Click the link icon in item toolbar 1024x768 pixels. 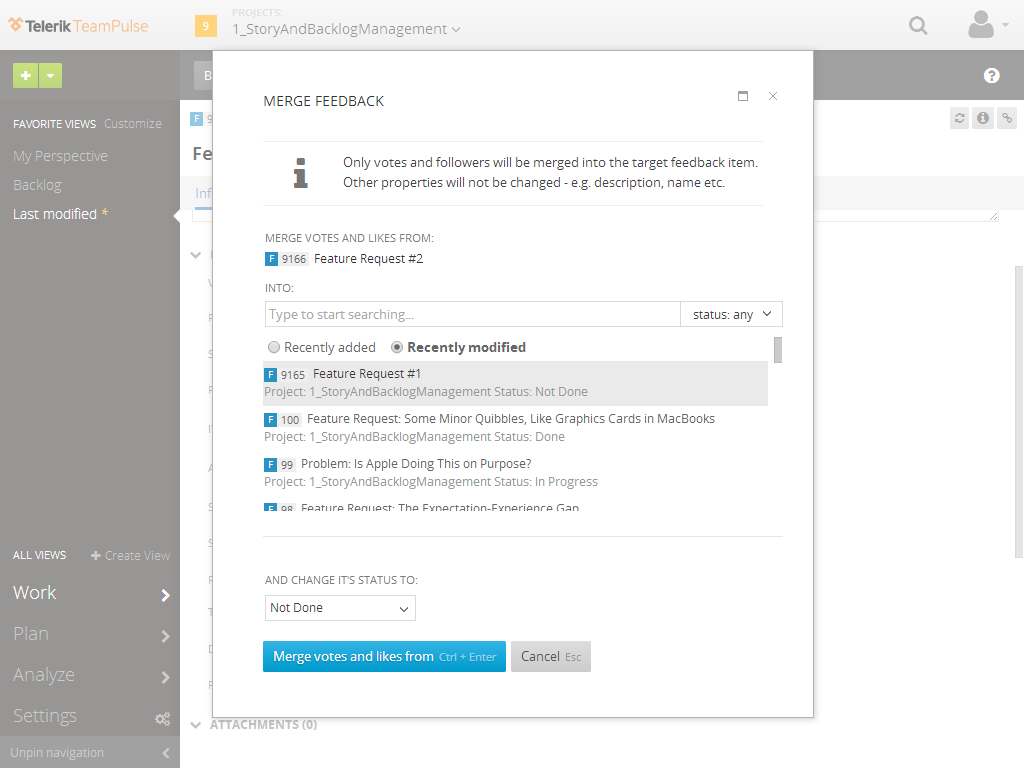click(x=1007, y=118)
